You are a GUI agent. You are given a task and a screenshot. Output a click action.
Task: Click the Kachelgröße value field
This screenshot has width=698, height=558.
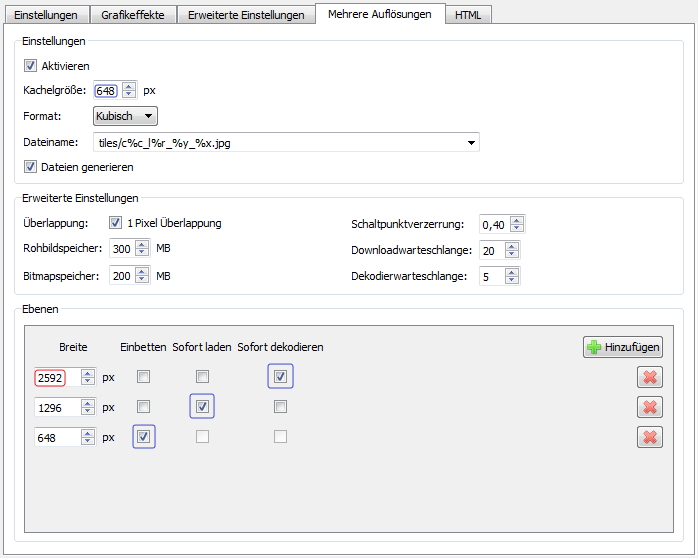(x=107, y=91)
